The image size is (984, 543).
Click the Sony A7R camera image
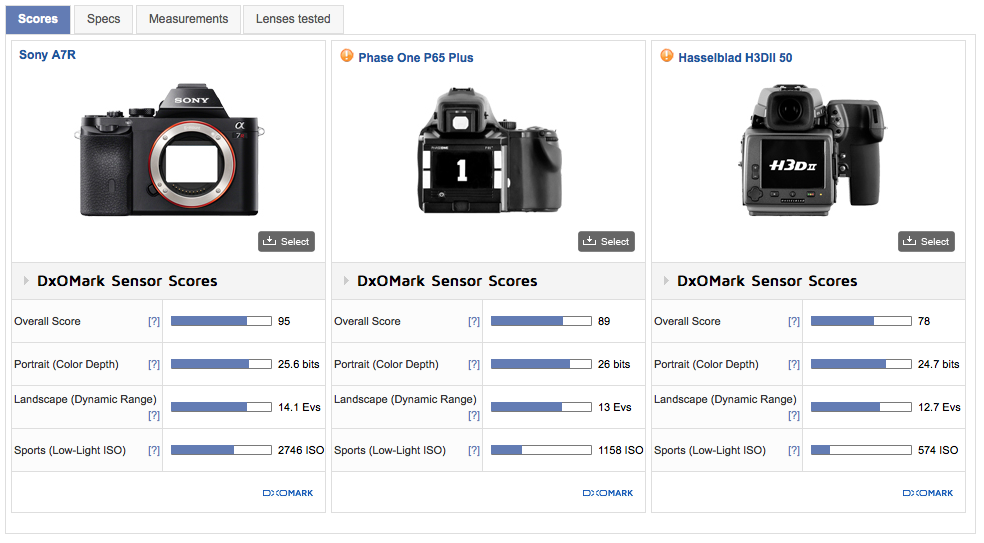tap(169, 151)
